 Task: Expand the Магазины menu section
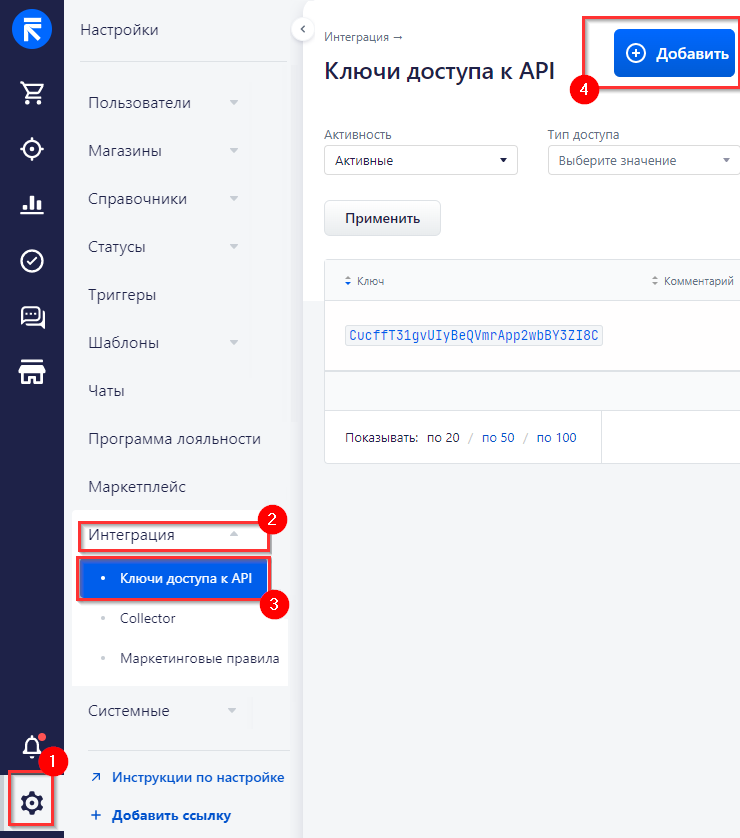[x=164, y=151]
